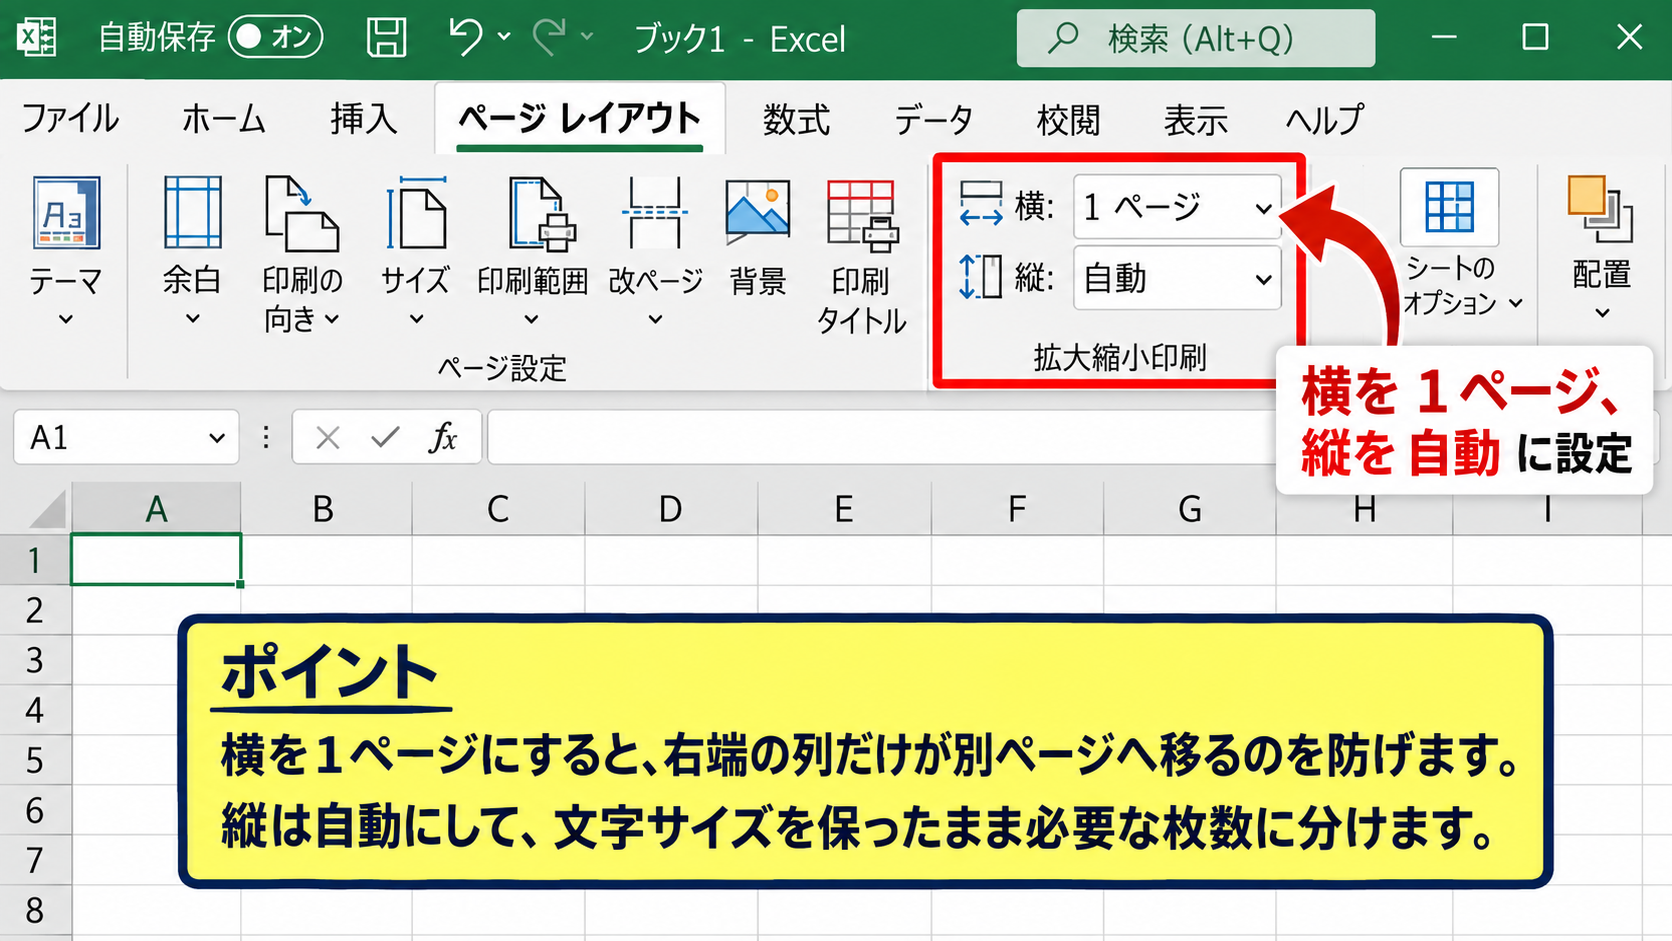The image size is (1672, 941).
Task: Select column H header
Action: (1364, 509)
